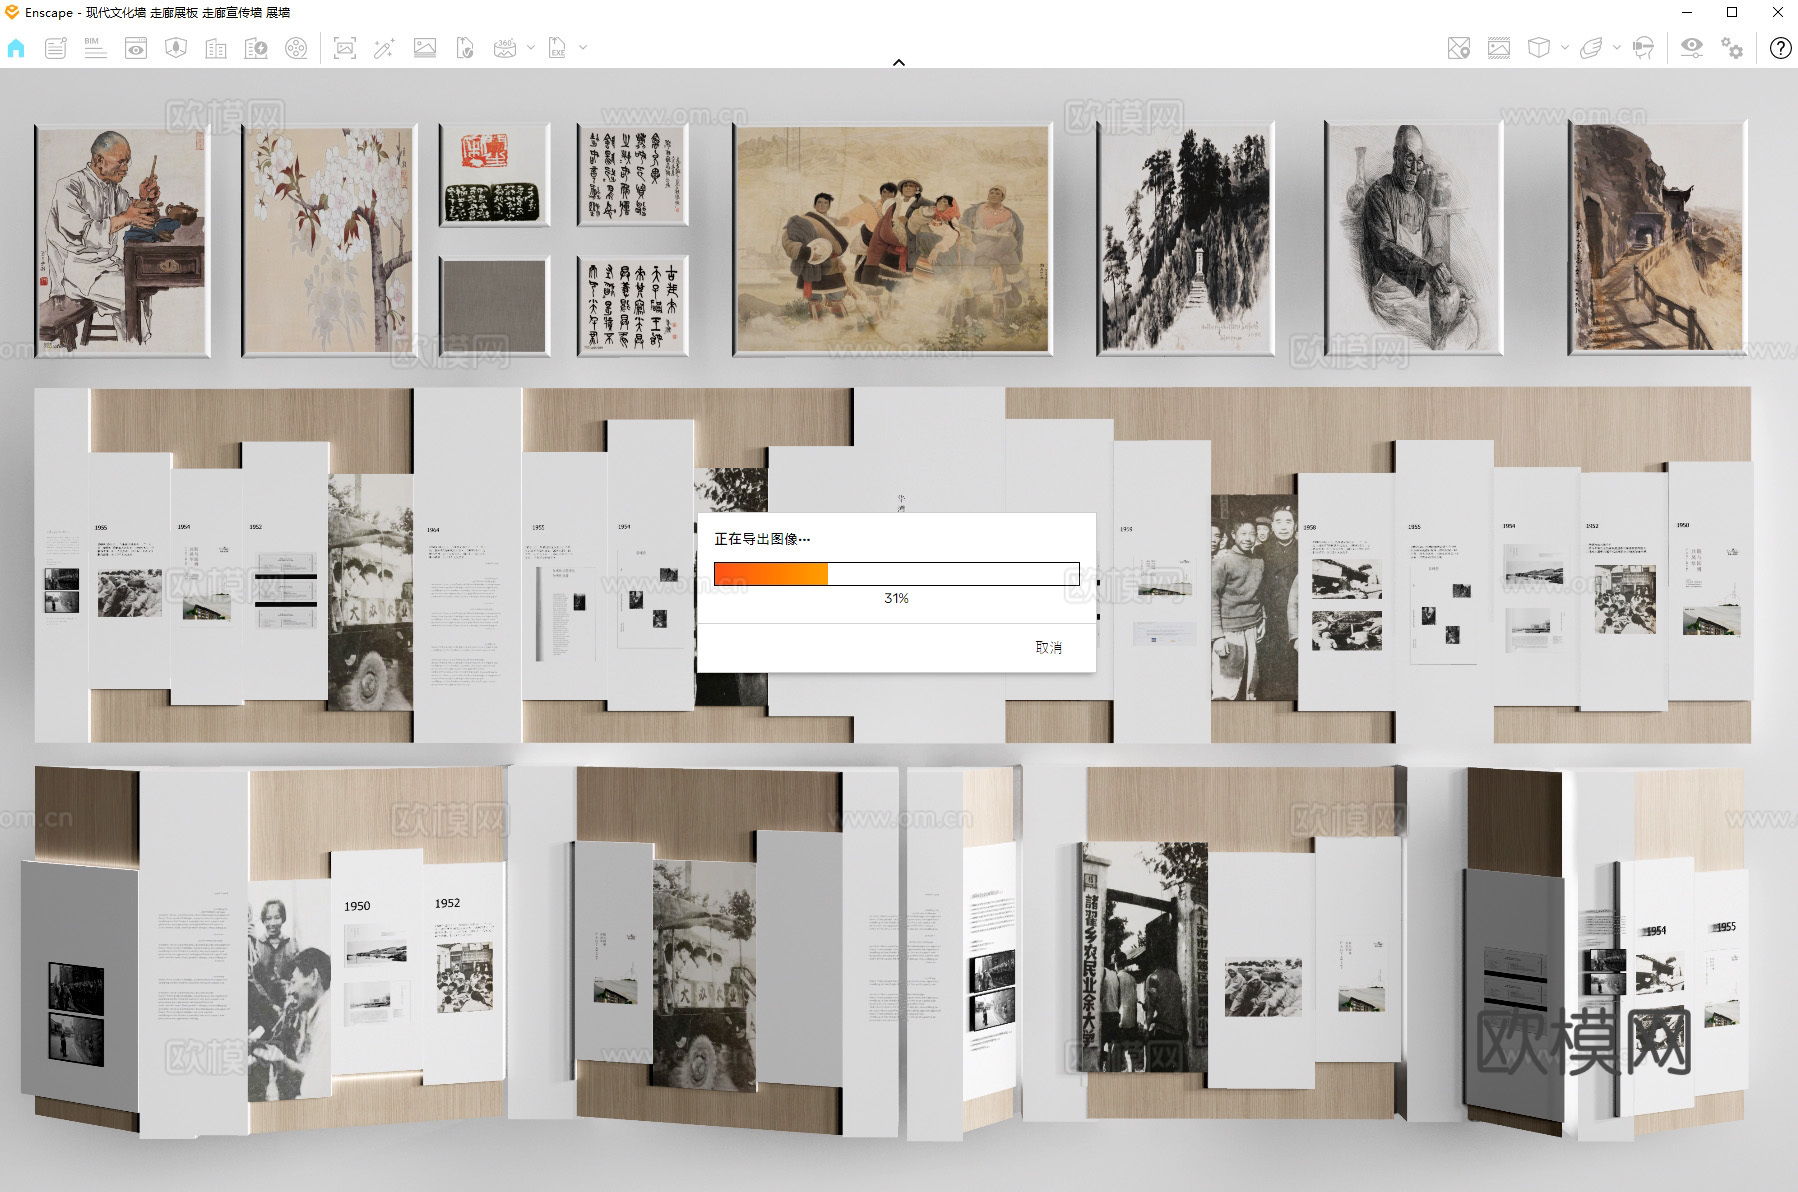Screen dimensions: 1798x1192
Task: Click the 1952 panel heading
Action: (447, 903)
